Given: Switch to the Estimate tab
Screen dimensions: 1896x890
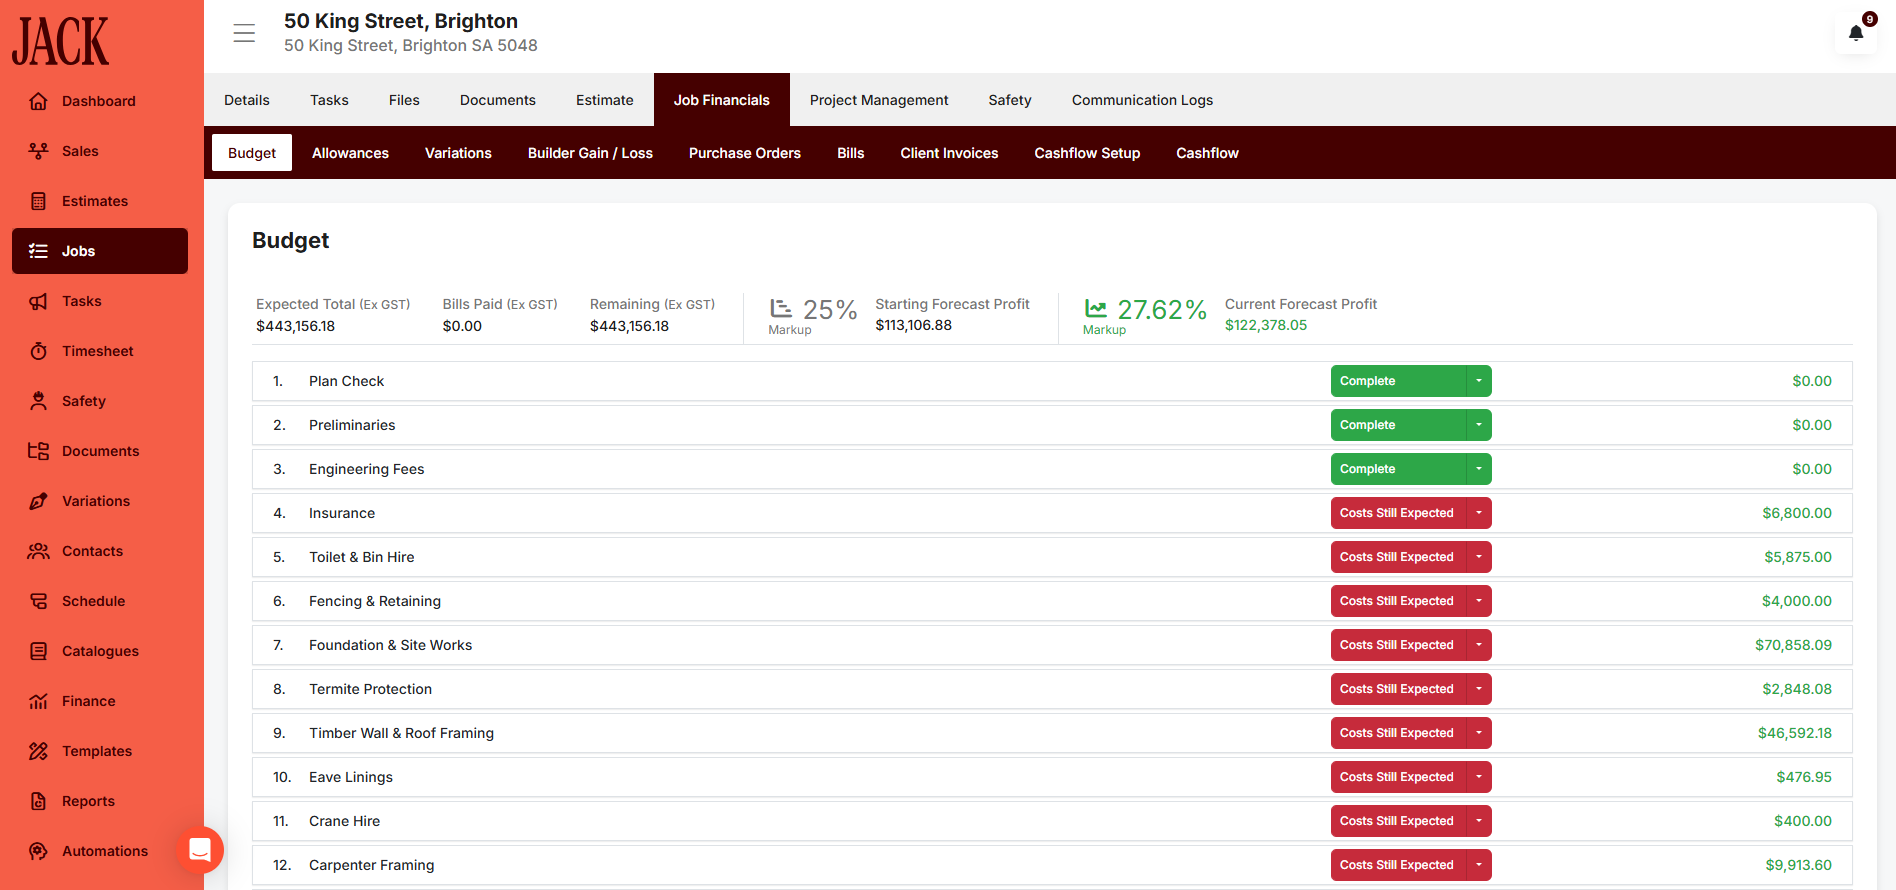Looking at the screenshot, I should [605, 100].
